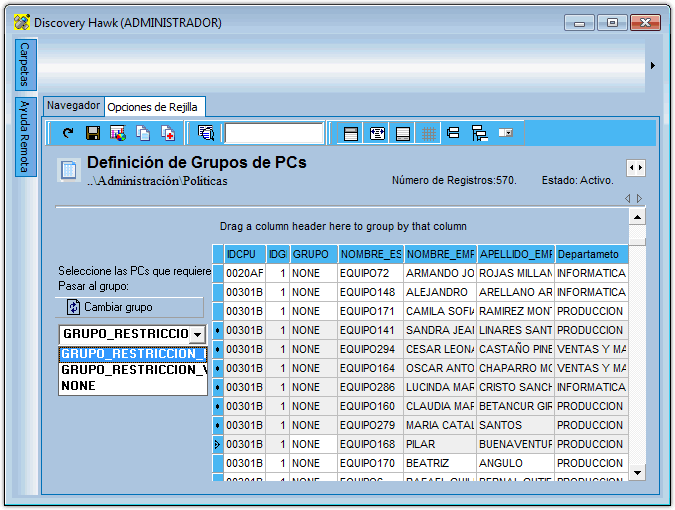675x510 pixels.
Task: Switch to the Navegador tab
Action: click(x=73, y=105)
